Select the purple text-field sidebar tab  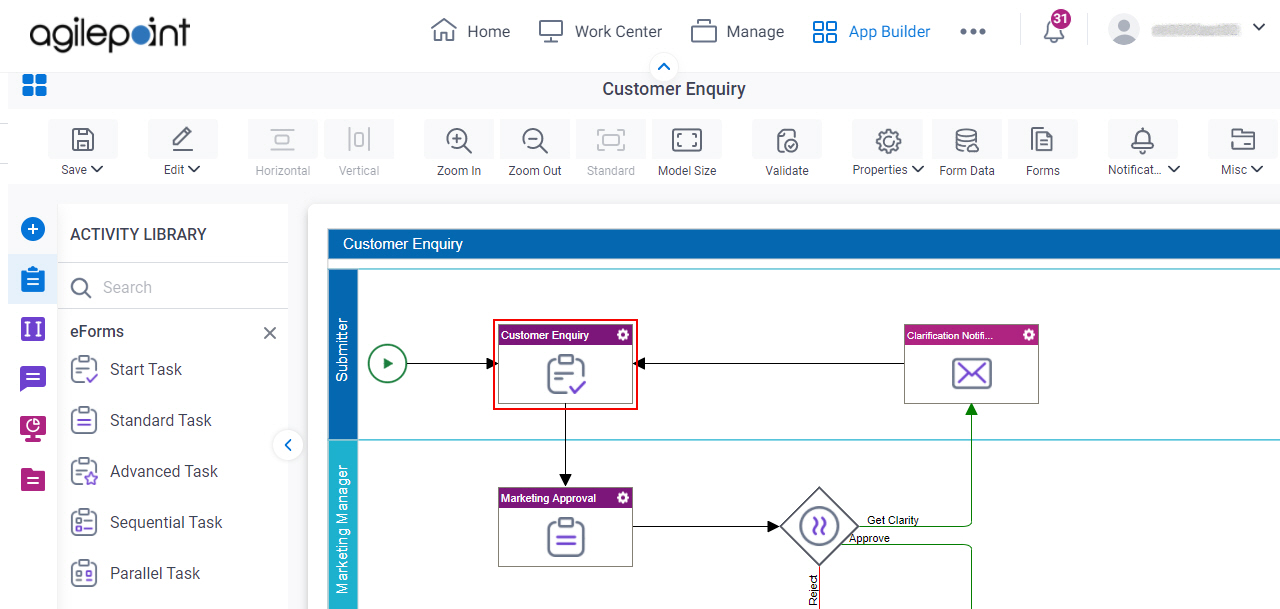coord(33,329)
